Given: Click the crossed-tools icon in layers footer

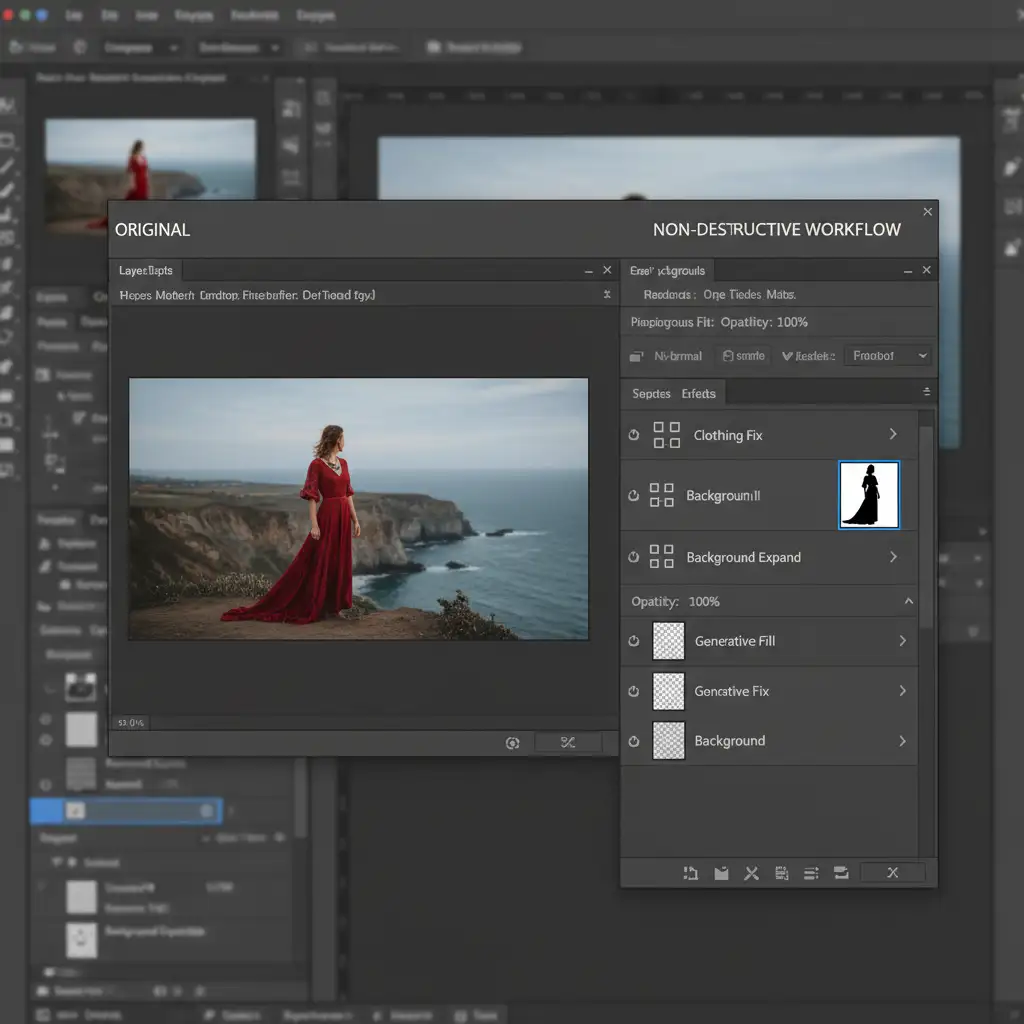Looking at the screenshot, I should 751,873.
